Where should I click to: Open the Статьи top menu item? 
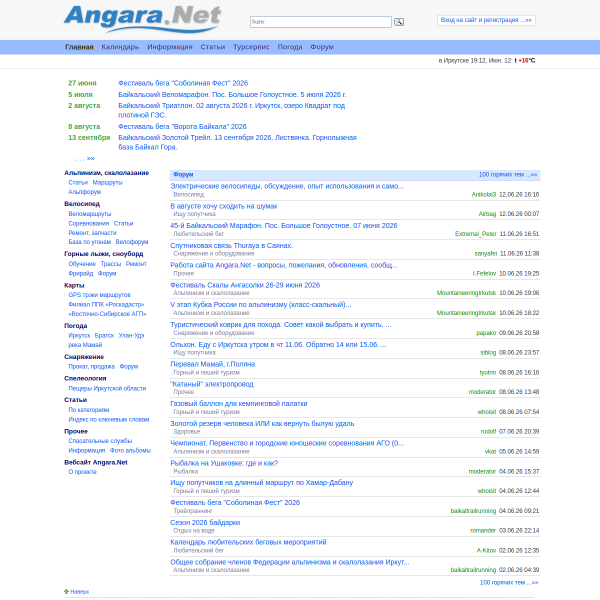213,47
